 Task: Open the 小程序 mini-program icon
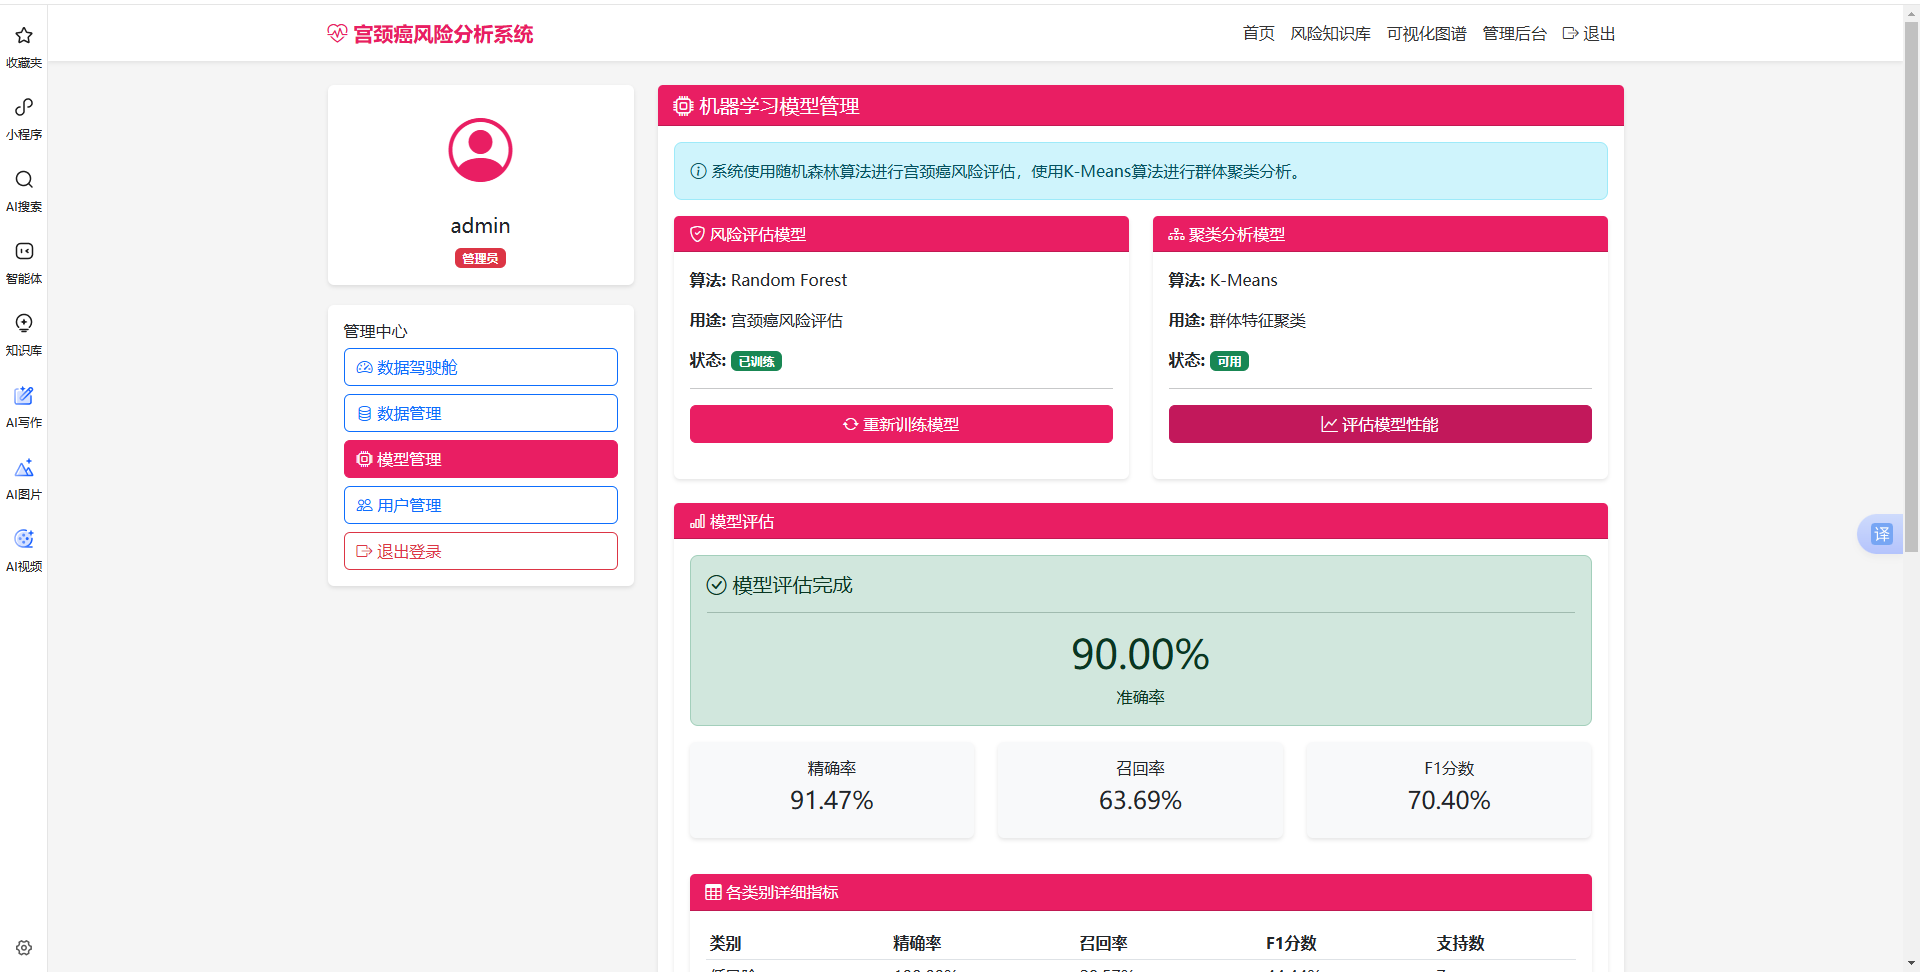pos(24,107)
